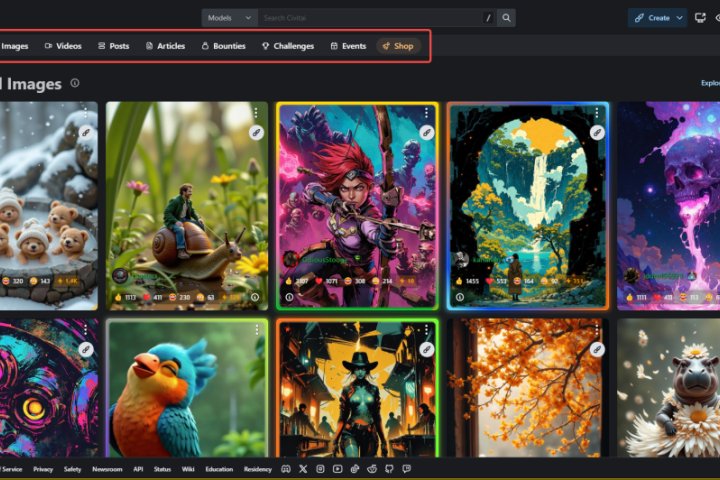Viewport: 720px width, 480px height.
Task: Open three-dot options on waterfall cave image
Action: (x=596, y=113)
